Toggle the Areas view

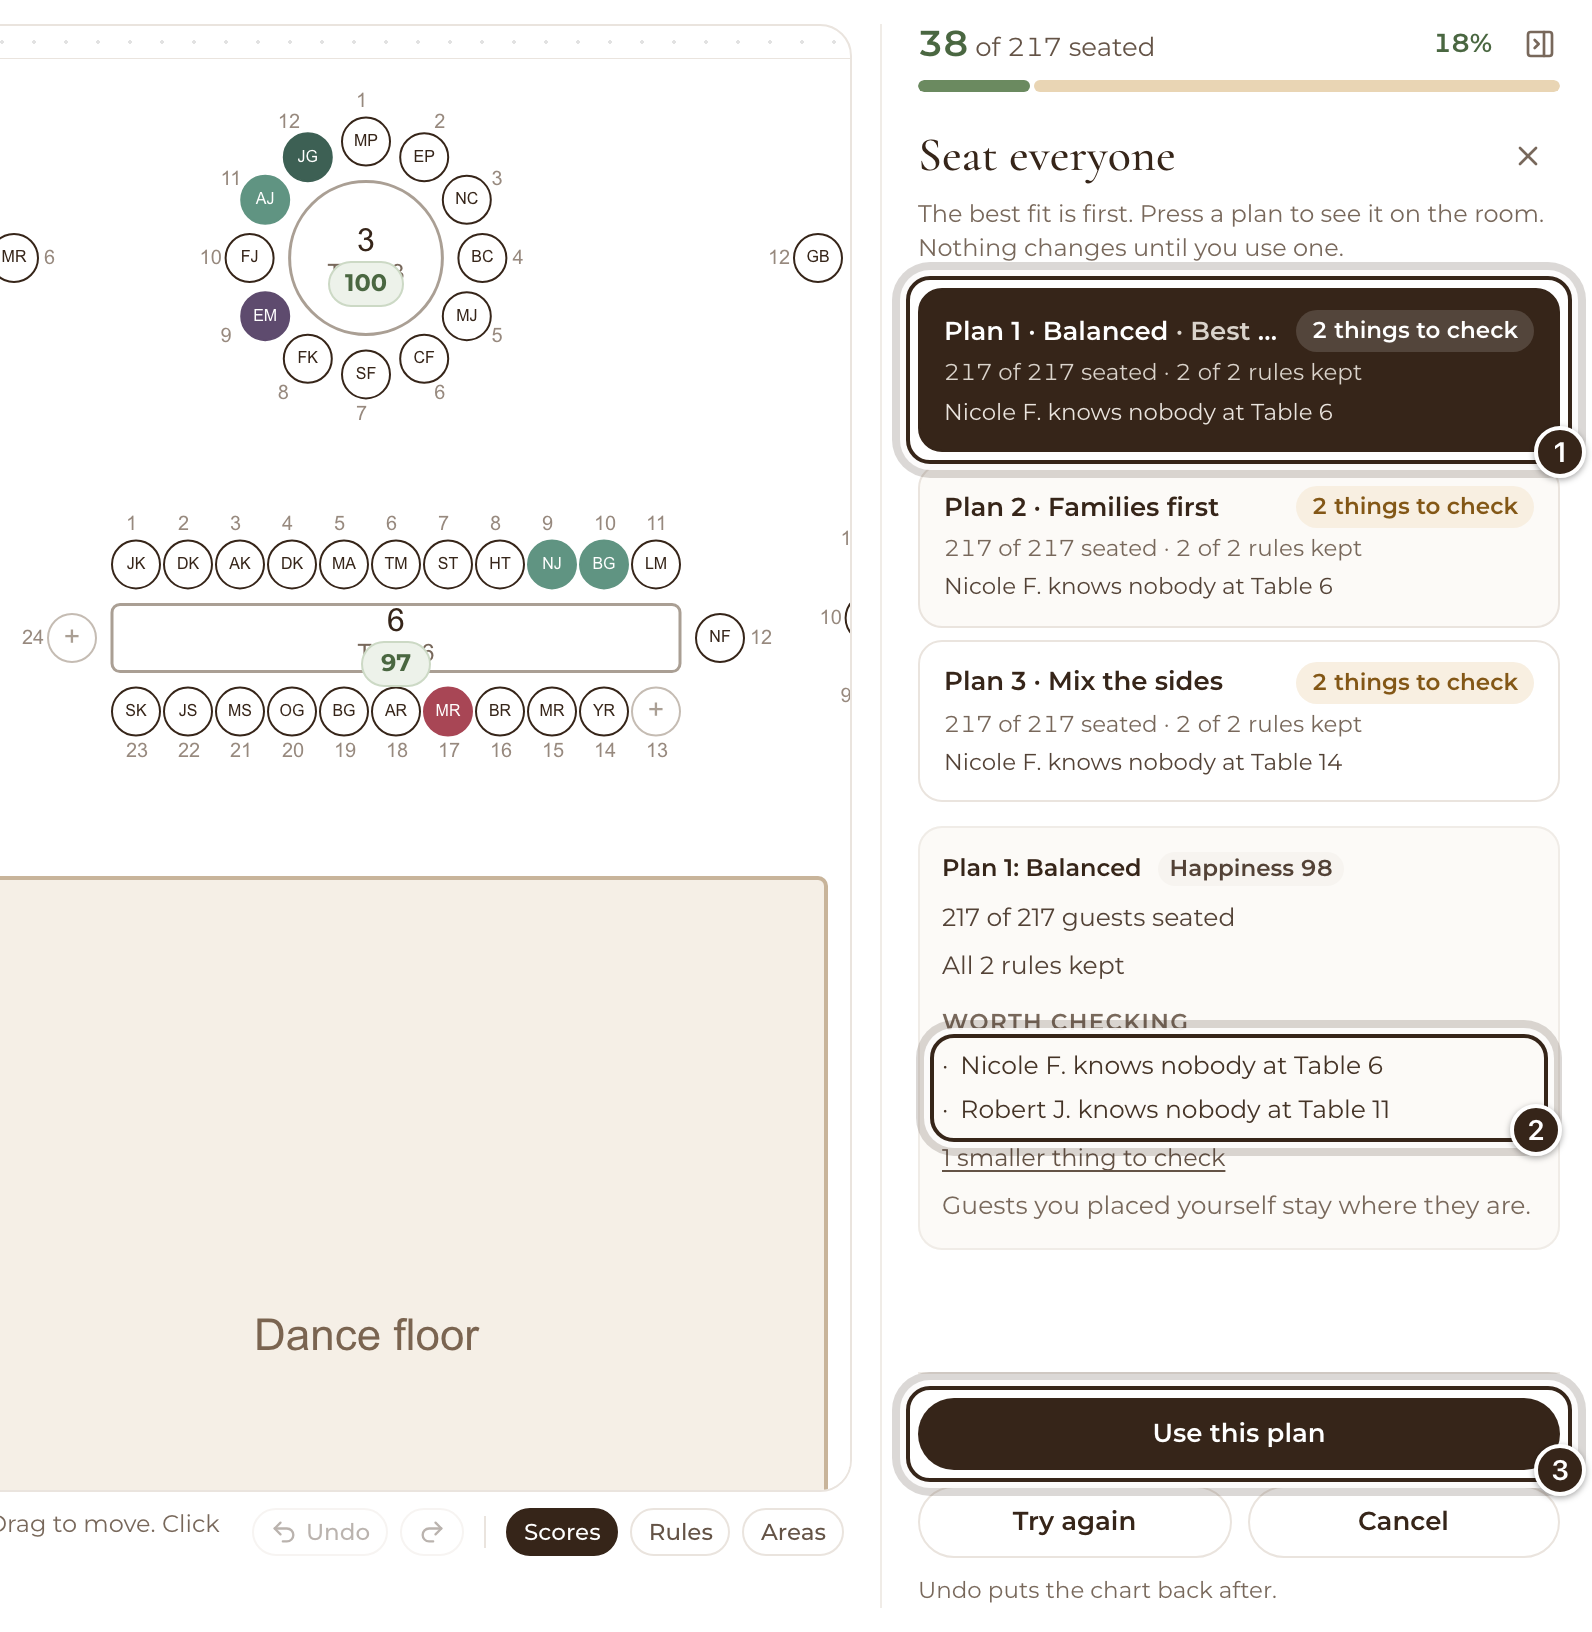(x=793, y=1532)
